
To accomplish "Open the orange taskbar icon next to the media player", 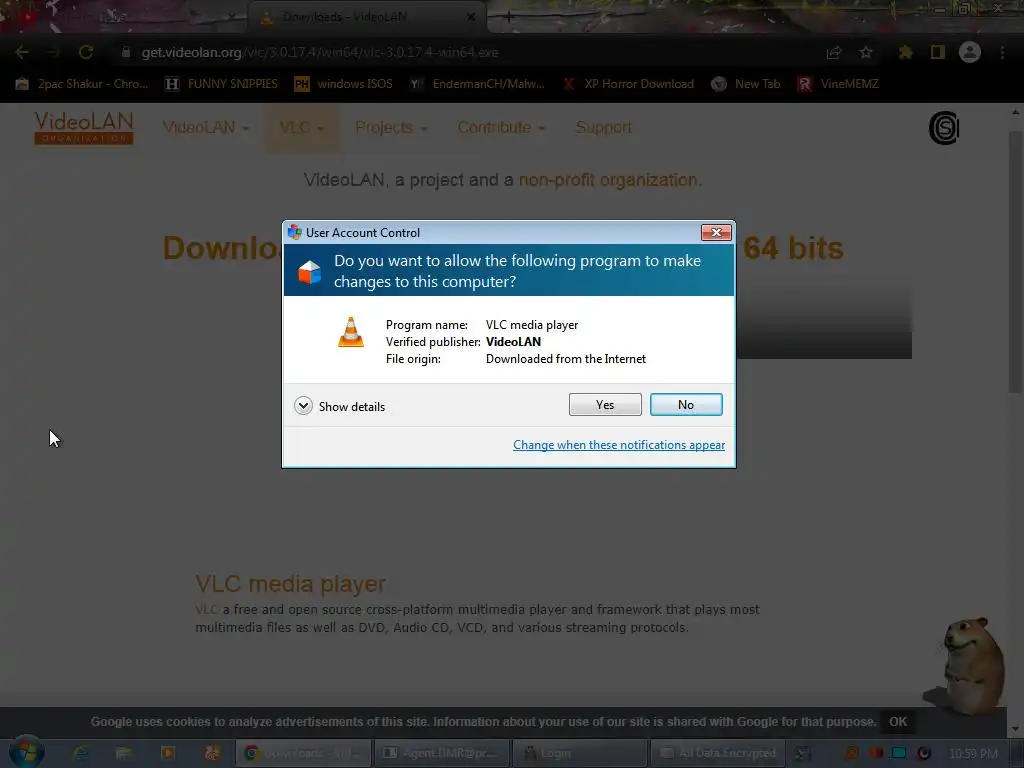I will (x=212, y=753).
